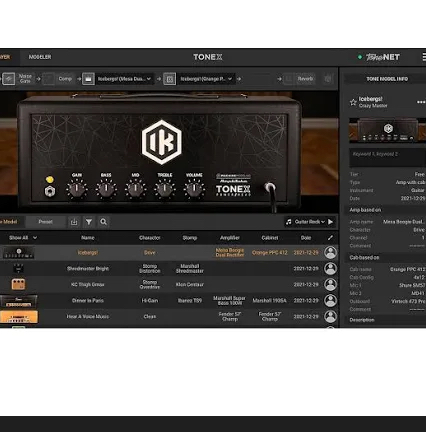The width and height of the screenshot is (426, 432).
Task: Click the IK hexagon logo on amp
Action: pos(162,142)
